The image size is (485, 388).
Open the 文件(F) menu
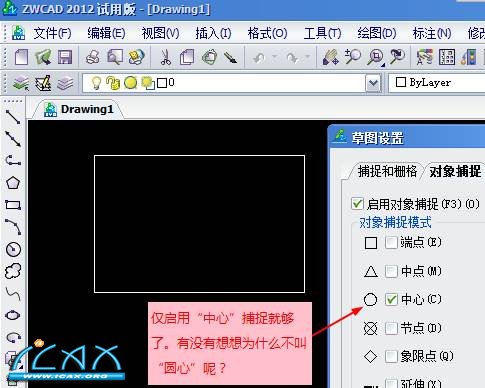pyautogui.click(x=52, y=33)
